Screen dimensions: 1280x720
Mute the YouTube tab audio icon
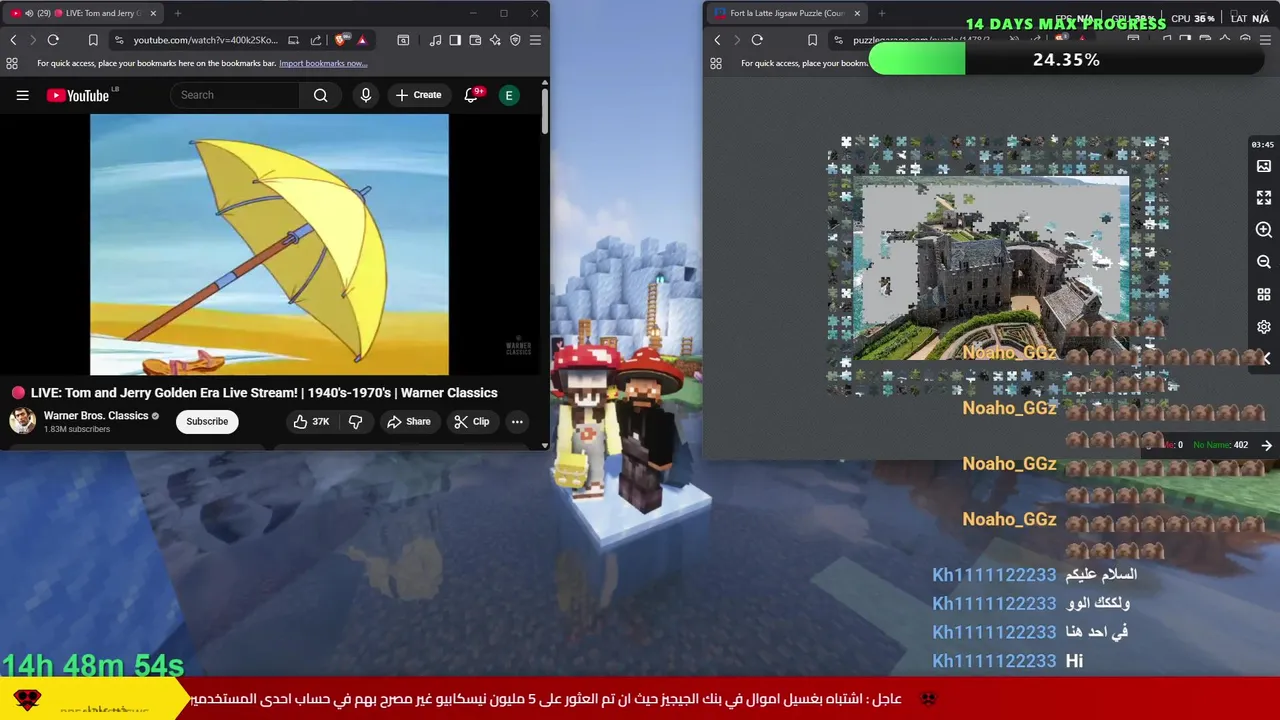tap(27, 13)
